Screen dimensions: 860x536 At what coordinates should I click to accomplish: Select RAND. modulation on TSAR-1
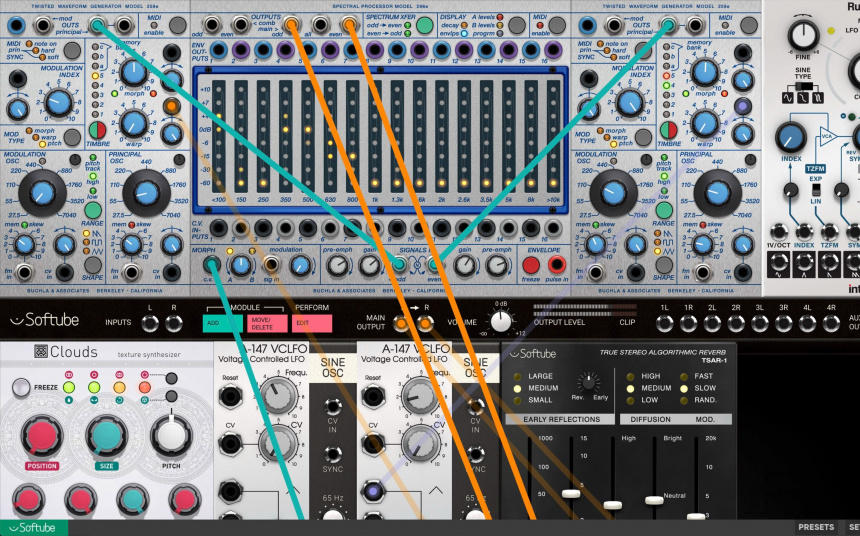(x=684, y=400)
